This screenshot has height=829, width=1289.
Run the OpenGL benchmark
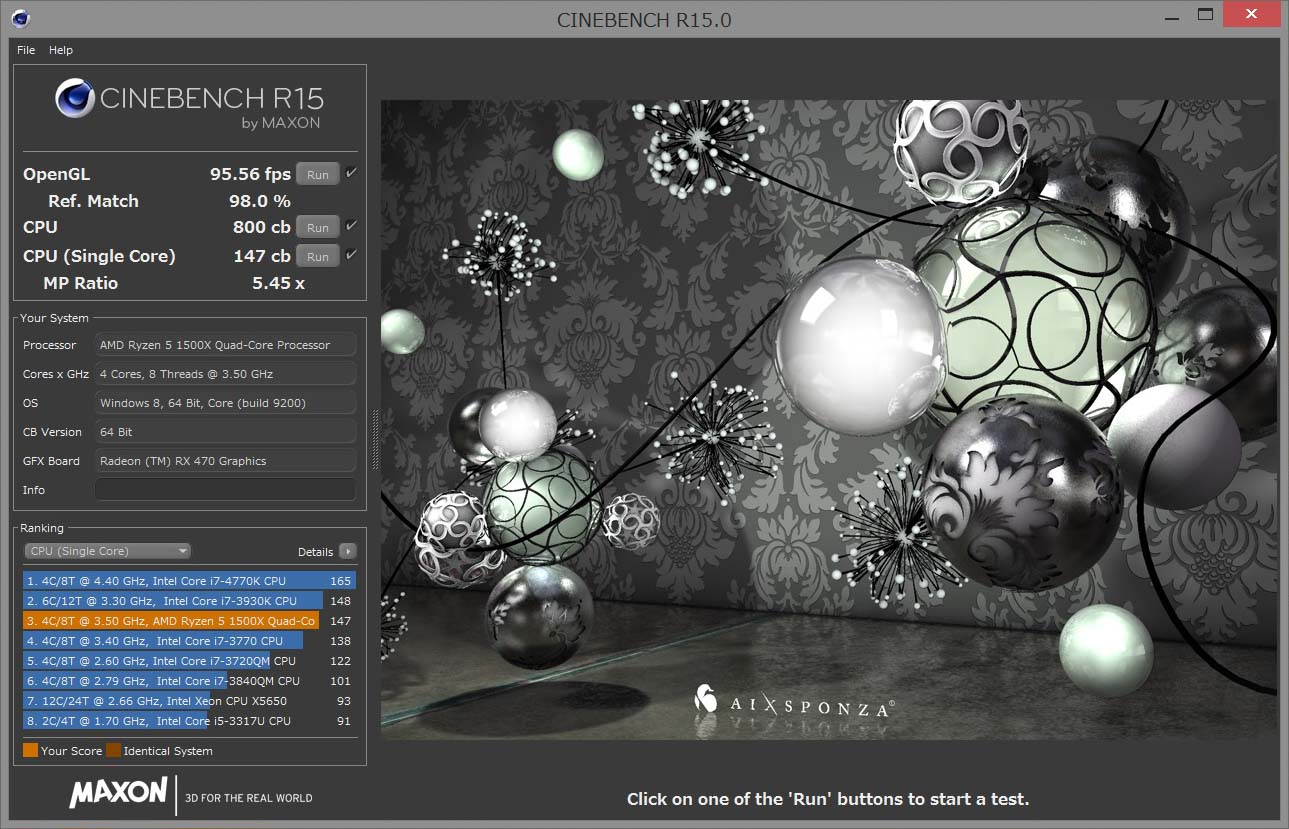[x=318, y=174]
